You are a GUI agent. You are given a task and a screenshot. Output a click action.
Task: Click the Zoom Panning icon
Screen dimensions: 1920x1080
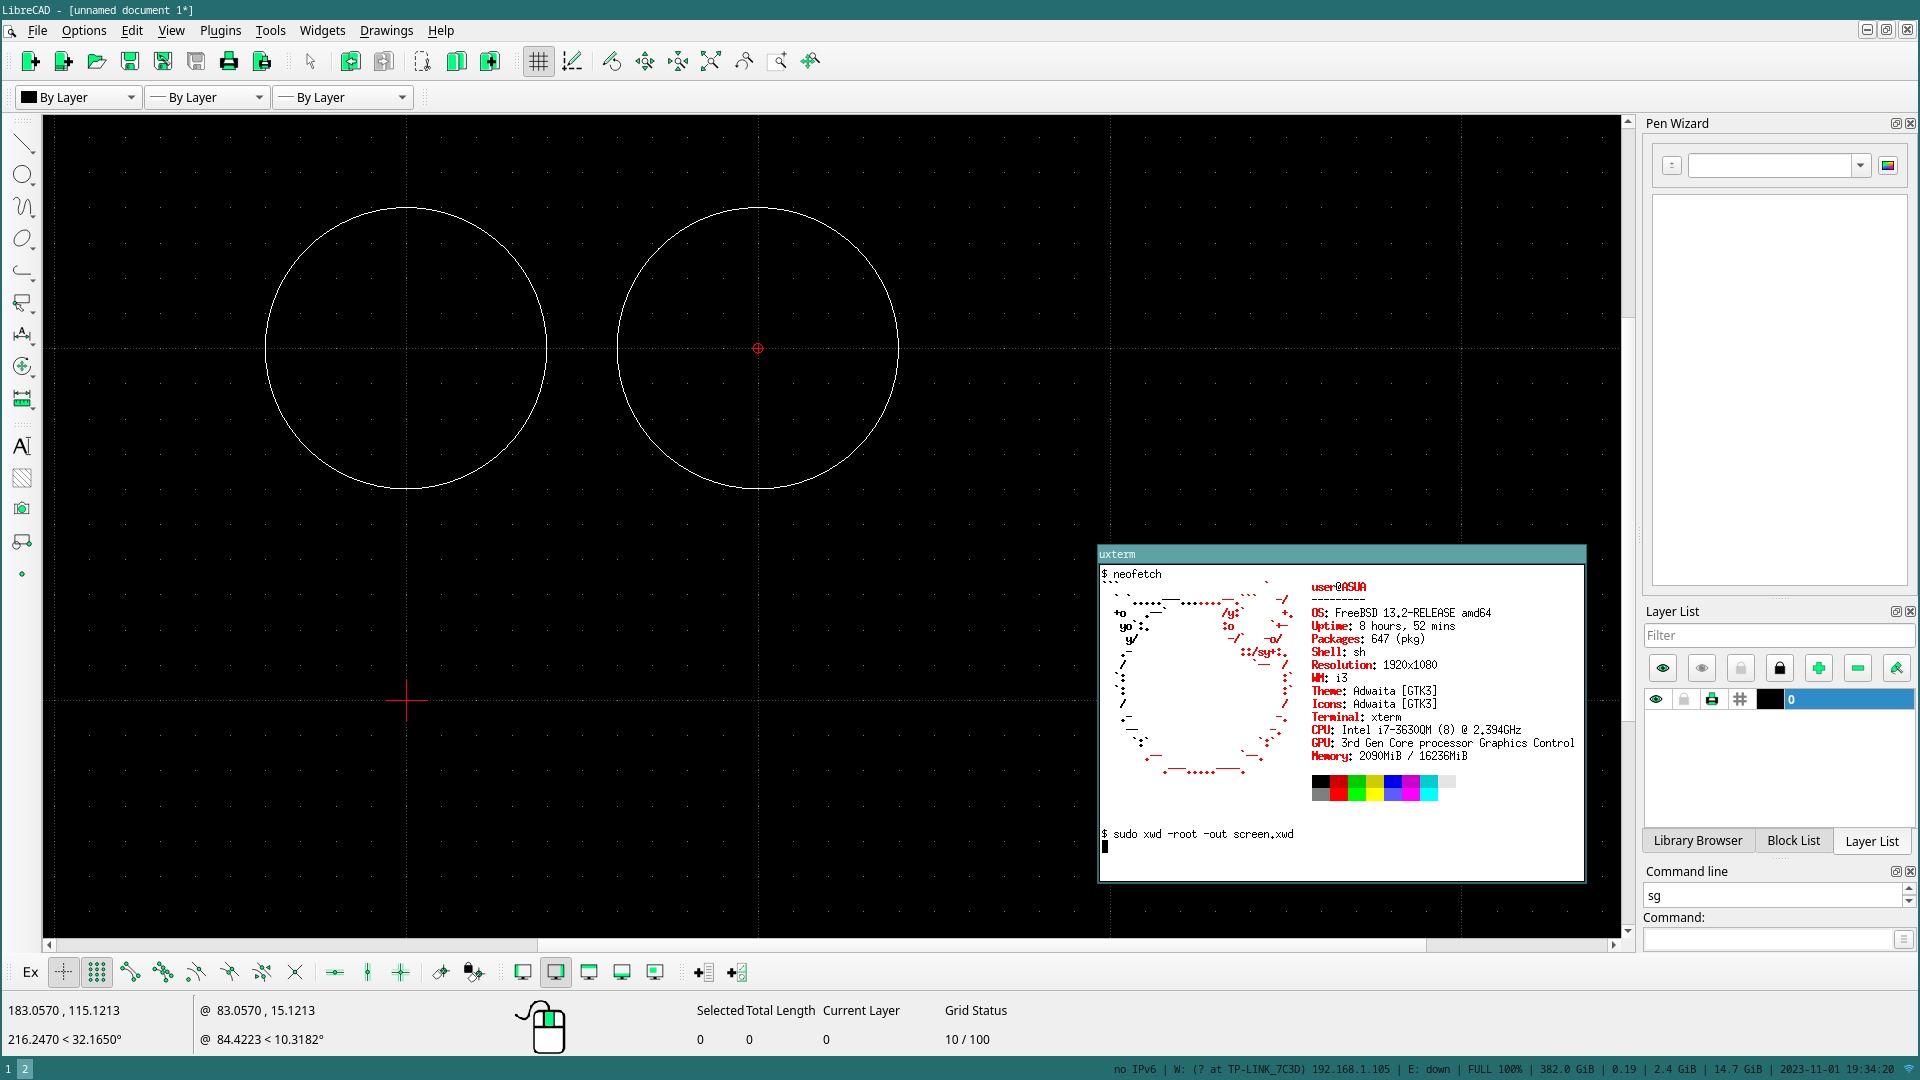click(x=810, y=62)
